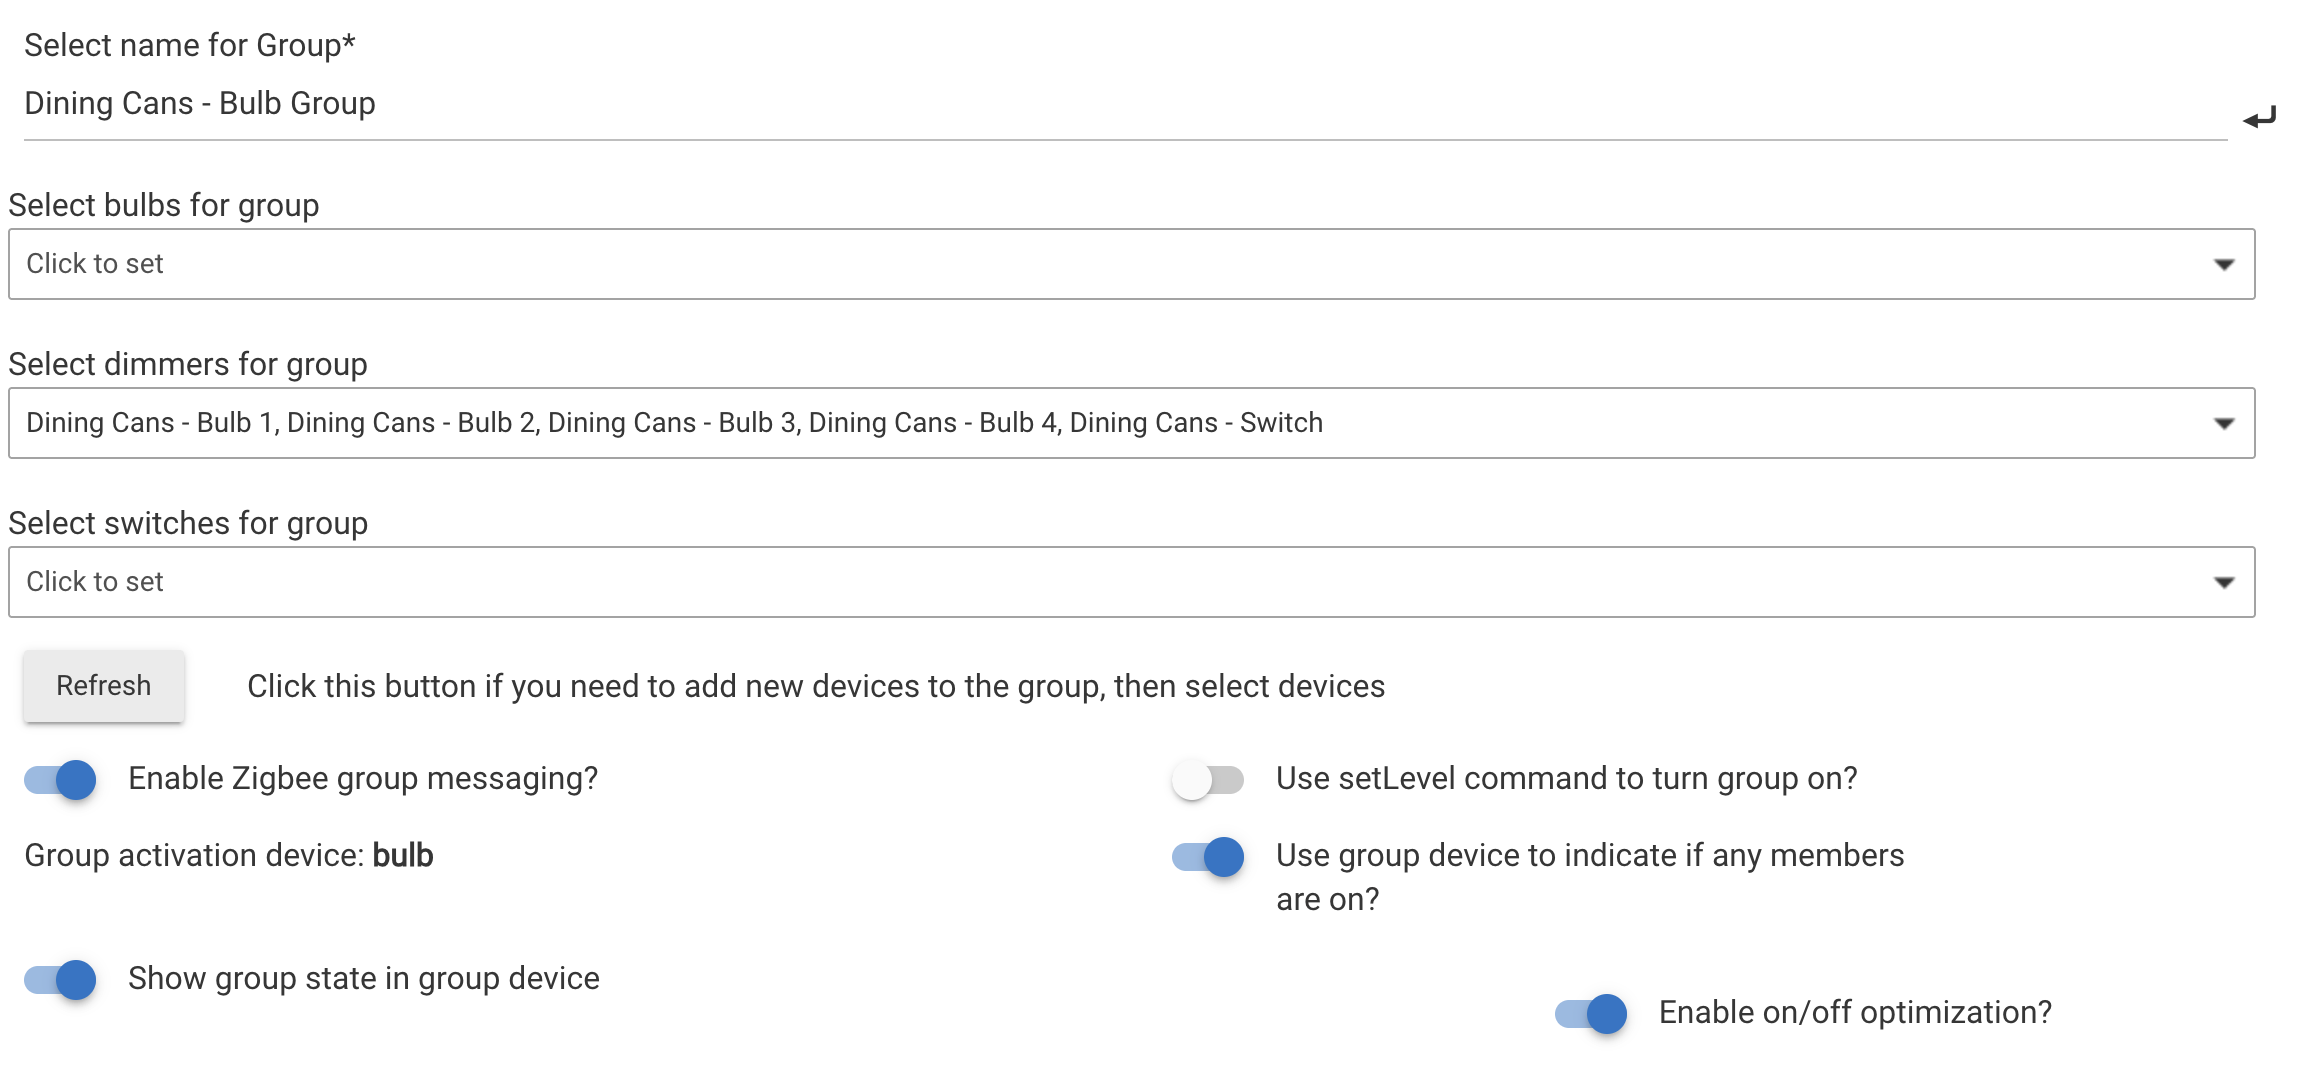Disable Zigbee group messaging toggle

61,780
